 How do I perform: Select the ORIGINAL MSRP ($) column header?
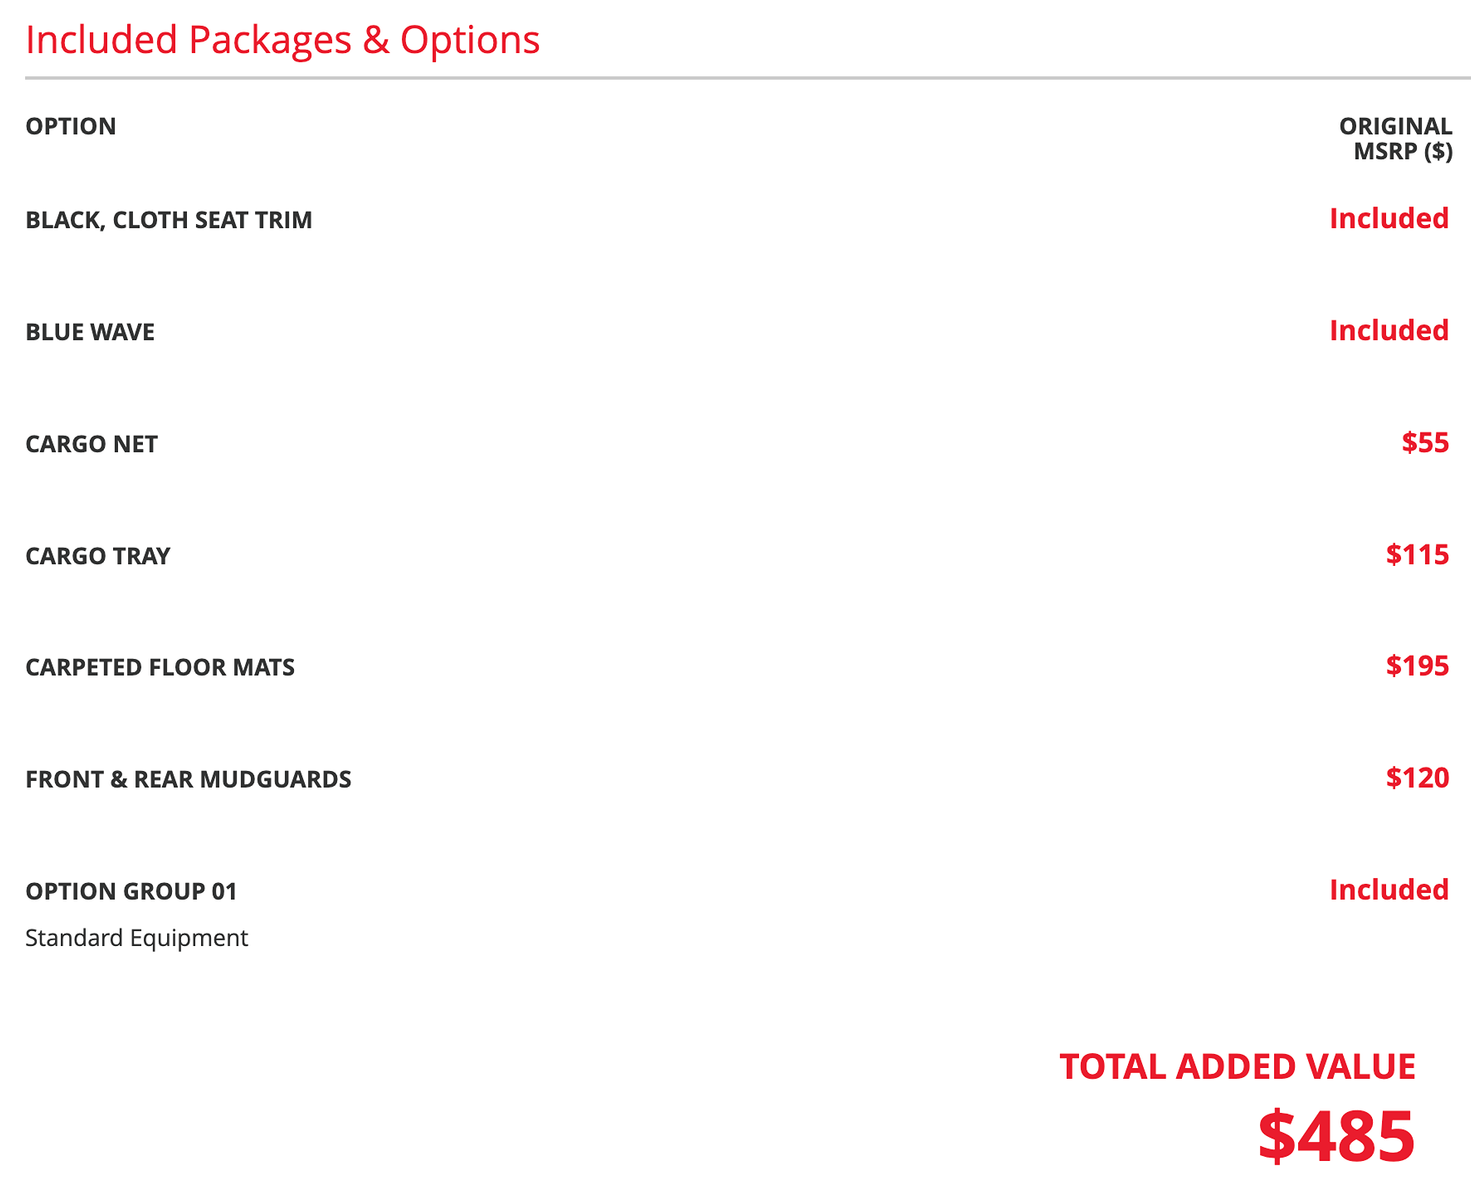(1395, 139)
